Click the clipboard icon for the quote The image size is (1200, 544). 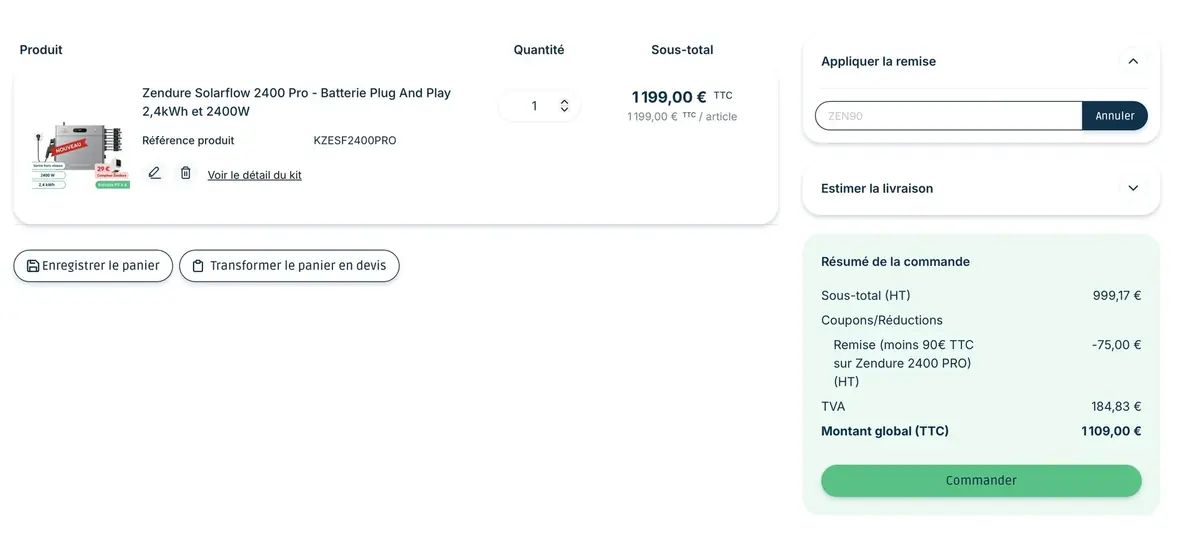coord(198,266)
